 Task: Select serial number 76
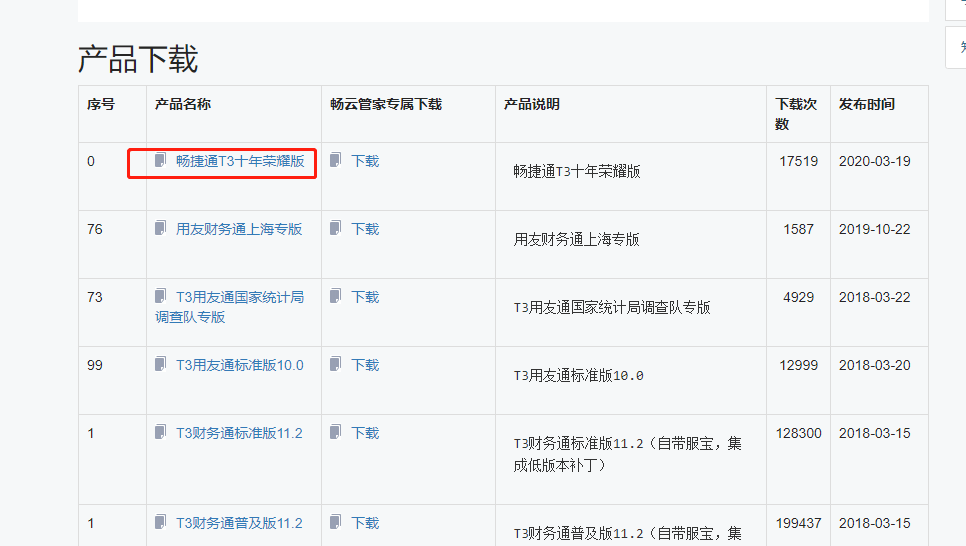click(x=95, y=229)
